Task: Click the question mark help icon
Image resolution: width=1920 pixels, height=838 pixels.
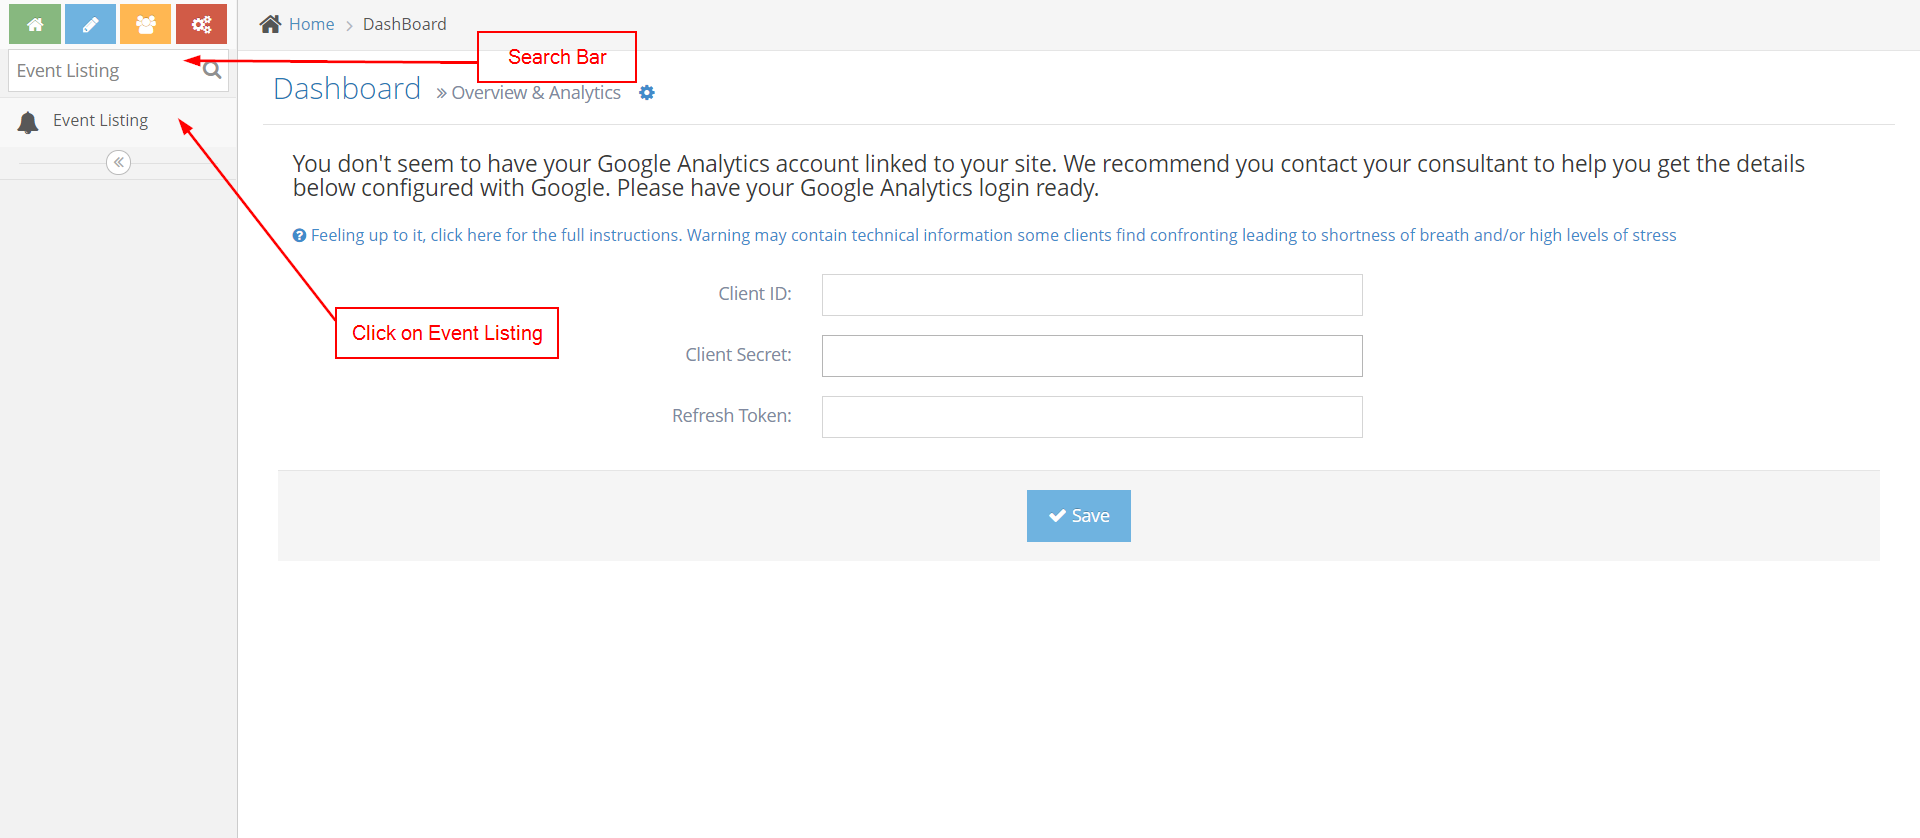Action: click(299, 236)
